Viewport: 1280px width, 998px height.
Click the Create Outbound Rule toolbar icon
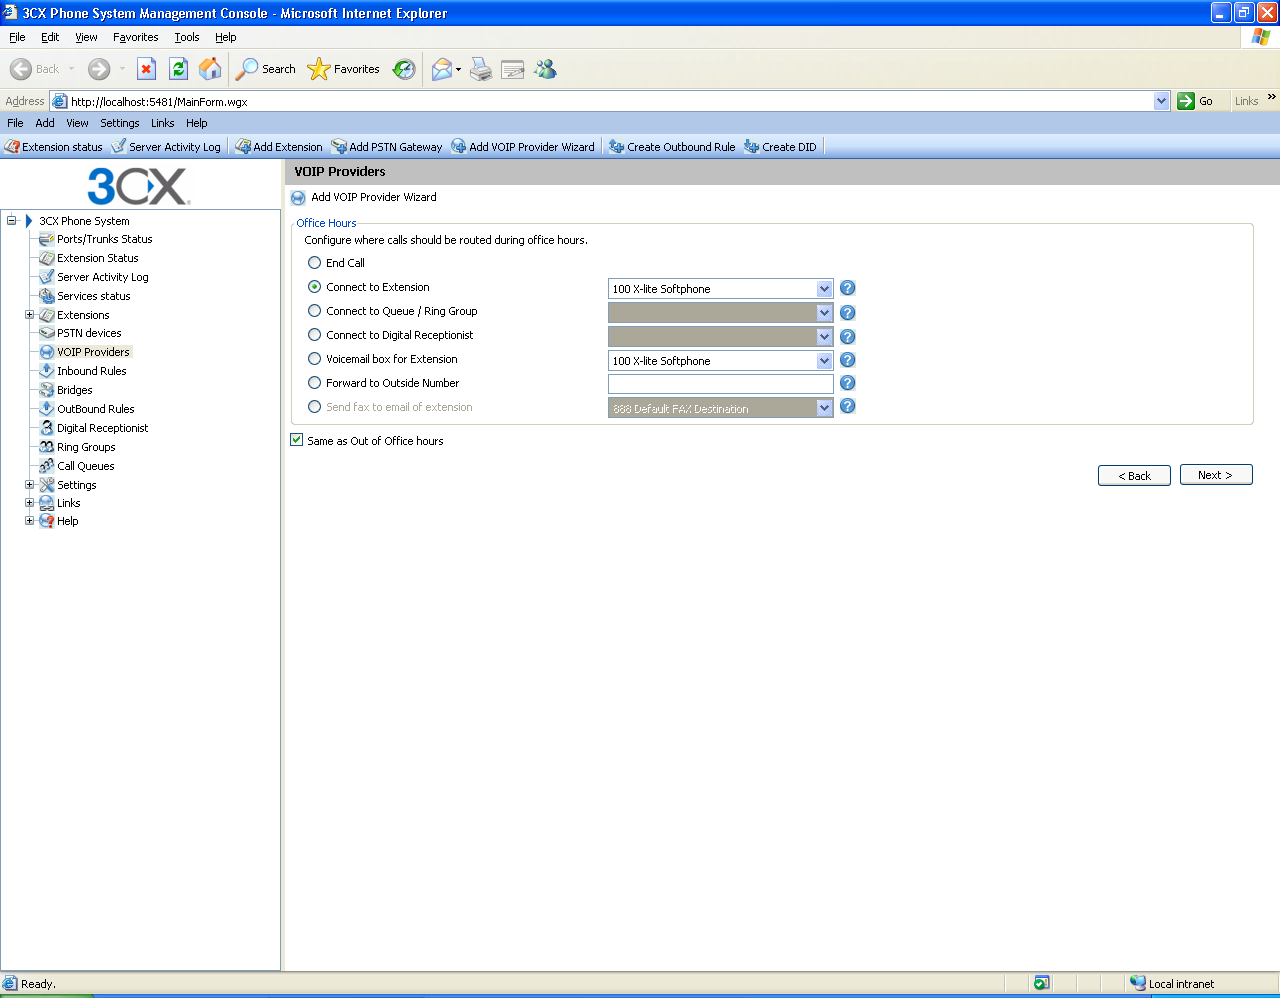[x=616, y=147]
